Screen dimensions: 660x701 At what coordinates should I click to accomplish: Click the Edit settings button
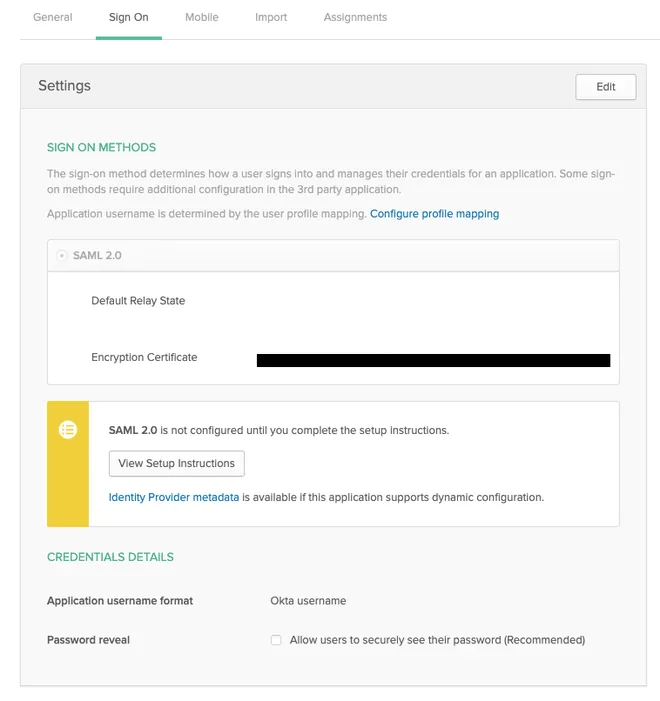click(x=605, y=87)
